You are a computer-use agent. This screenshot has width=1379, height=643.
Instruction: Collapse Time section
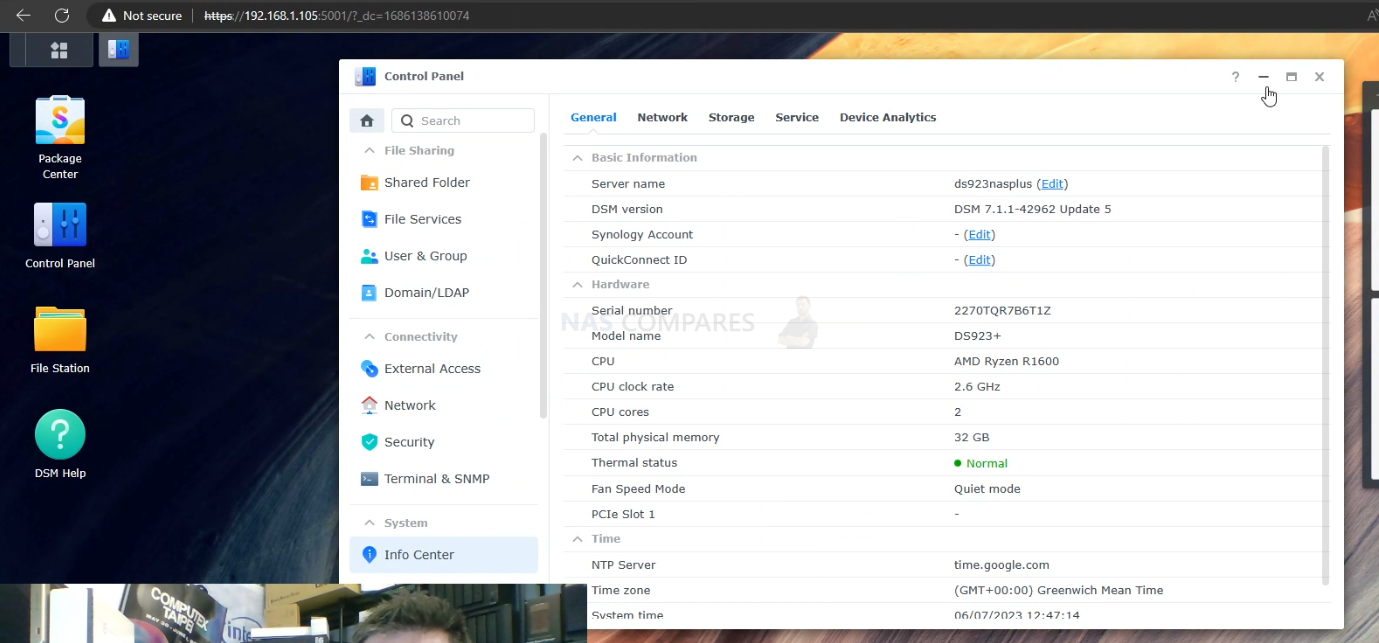pos(577,539)
